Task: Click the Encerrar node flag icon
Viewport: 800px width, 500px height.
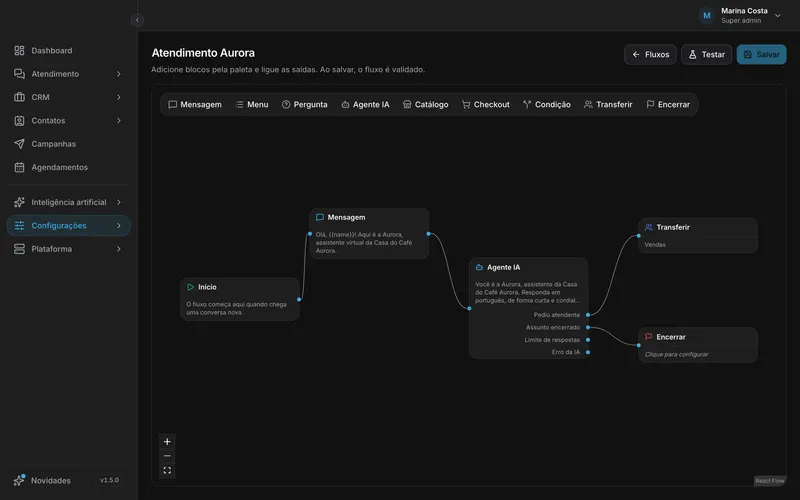Action: click(x=648, y=337)
